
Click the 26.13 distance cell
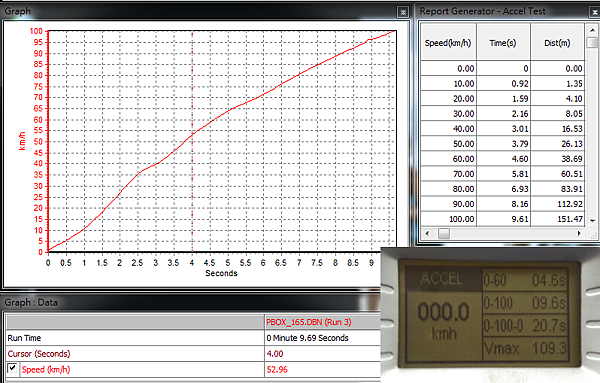[x=558, y=144]
